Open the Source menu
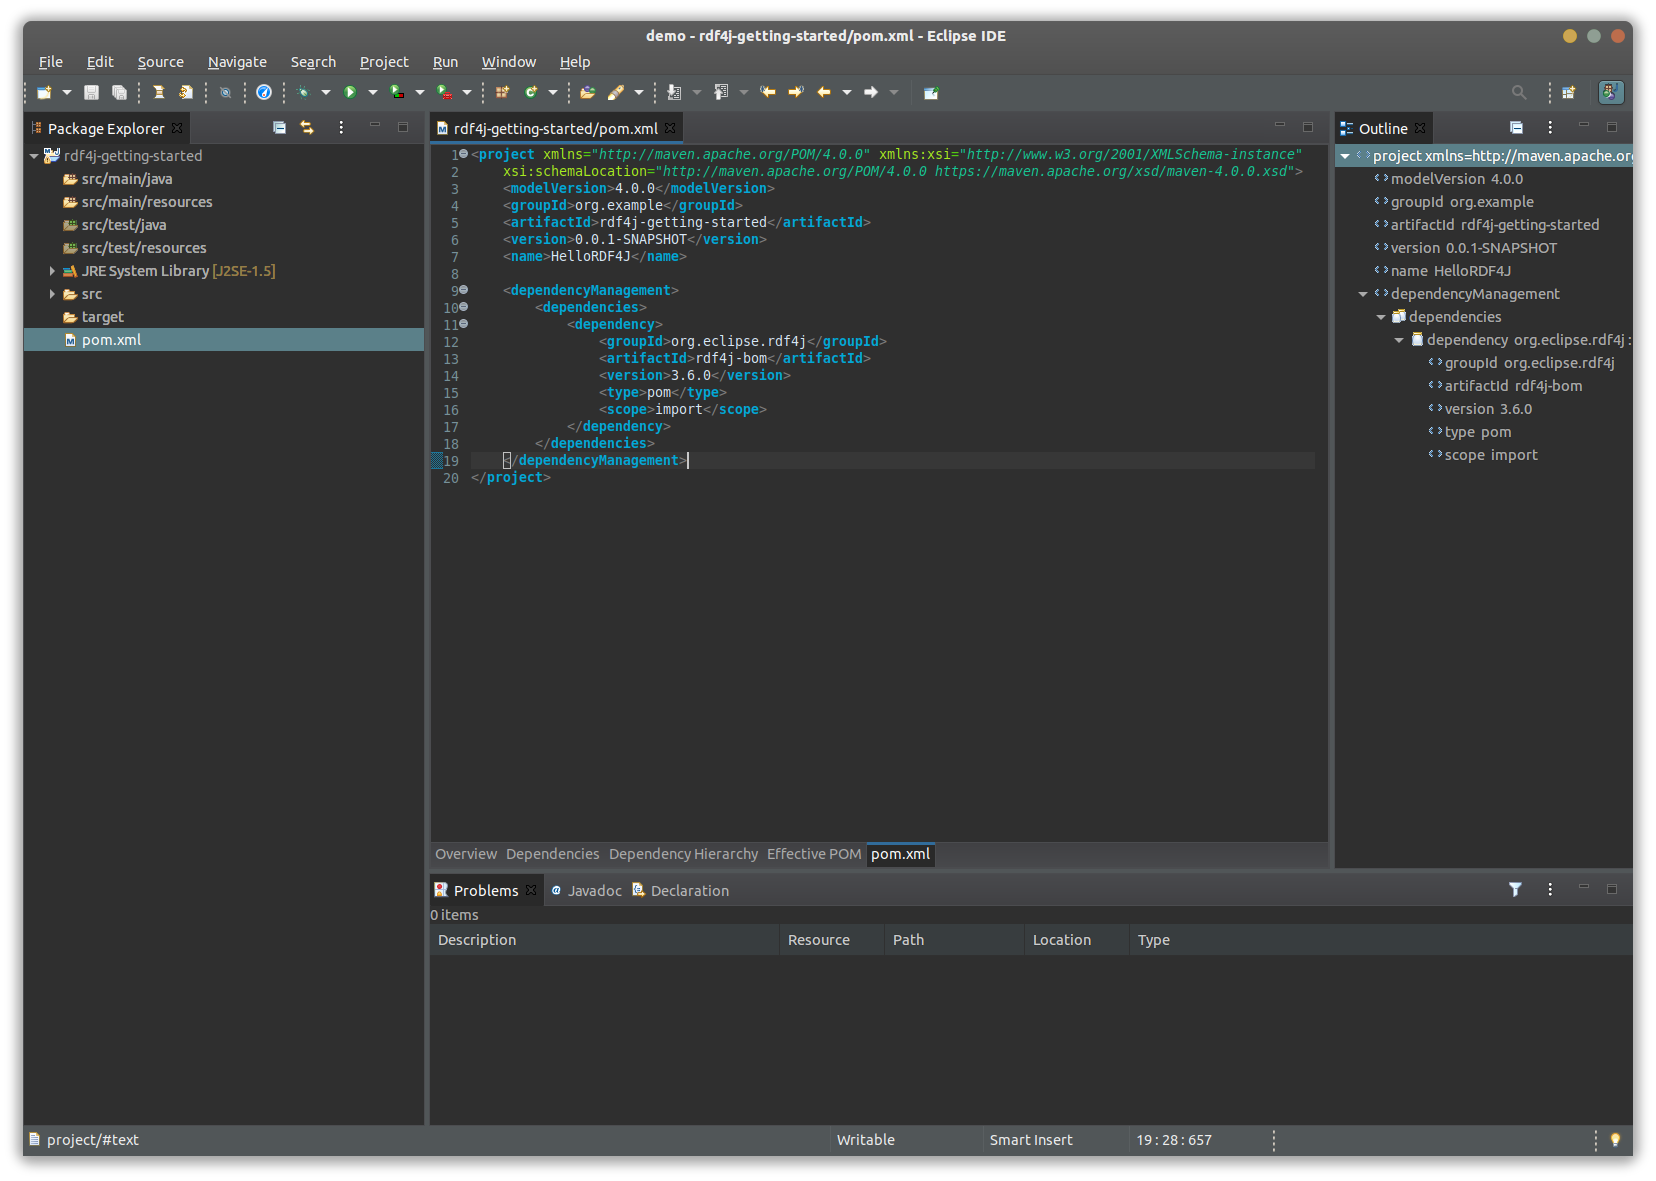The image size is (1656, 1181). point(161,62)
